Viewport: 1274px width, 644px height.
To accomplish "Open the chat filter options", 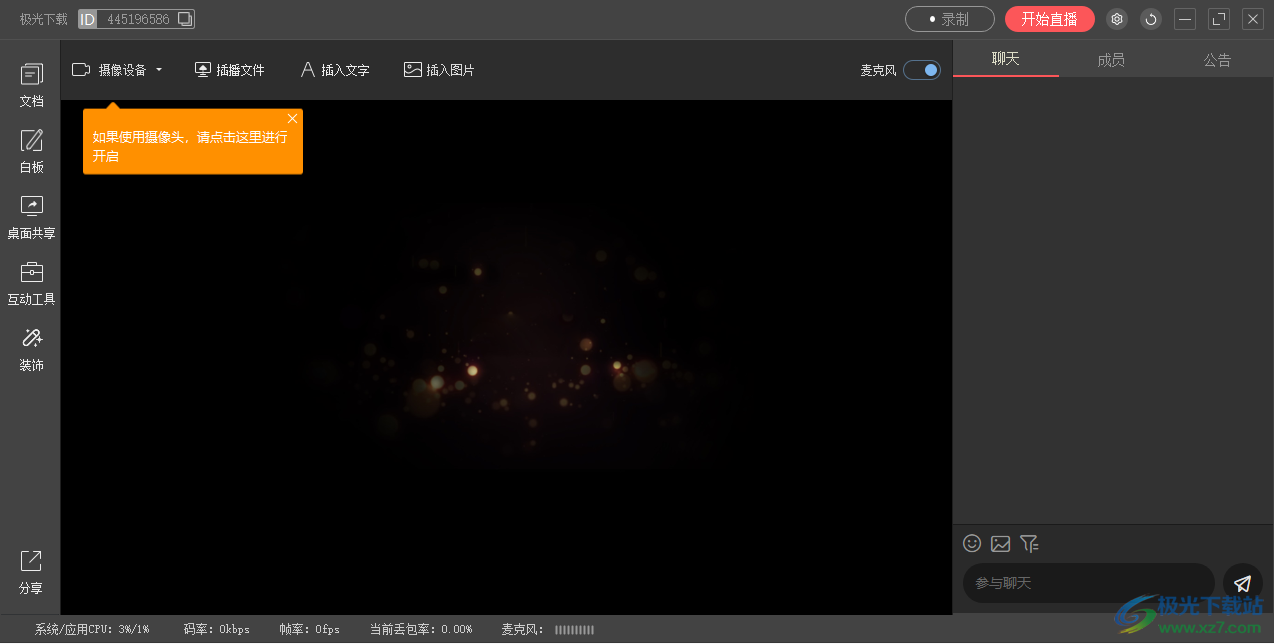I will point(1029,543).
